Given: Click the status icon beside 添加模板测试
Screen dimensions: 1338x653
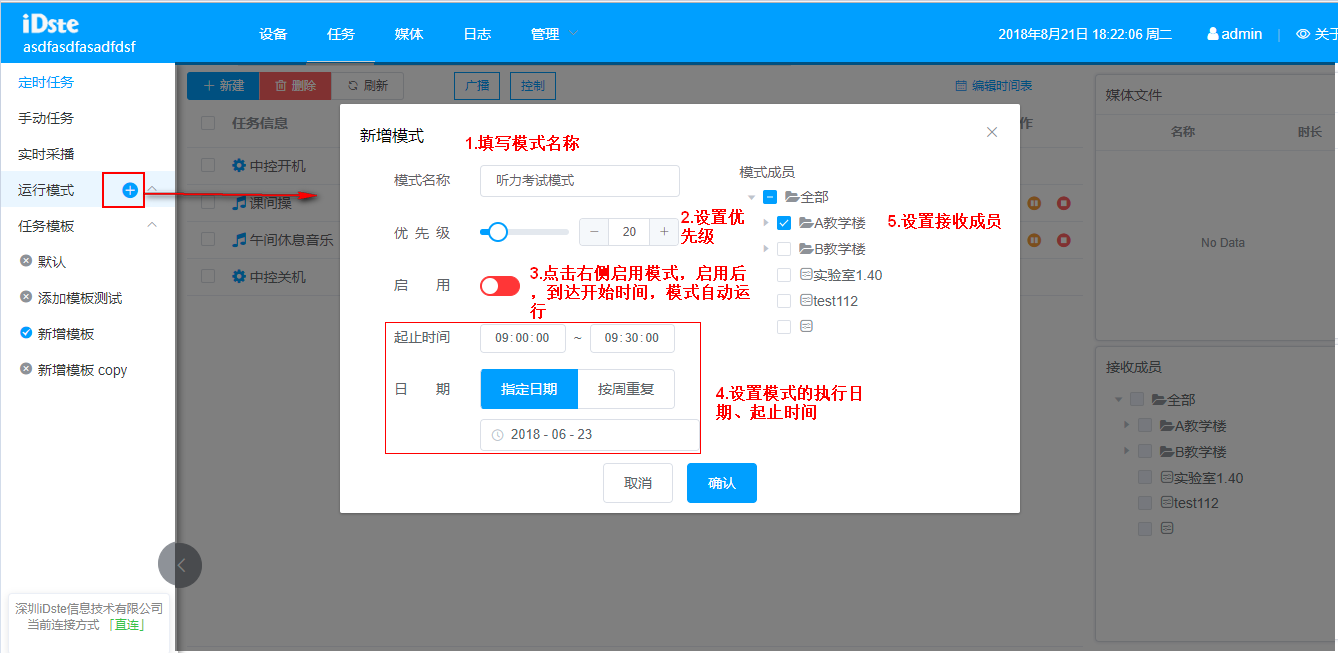Looking at the screenshot, I should tap(26, 297).
